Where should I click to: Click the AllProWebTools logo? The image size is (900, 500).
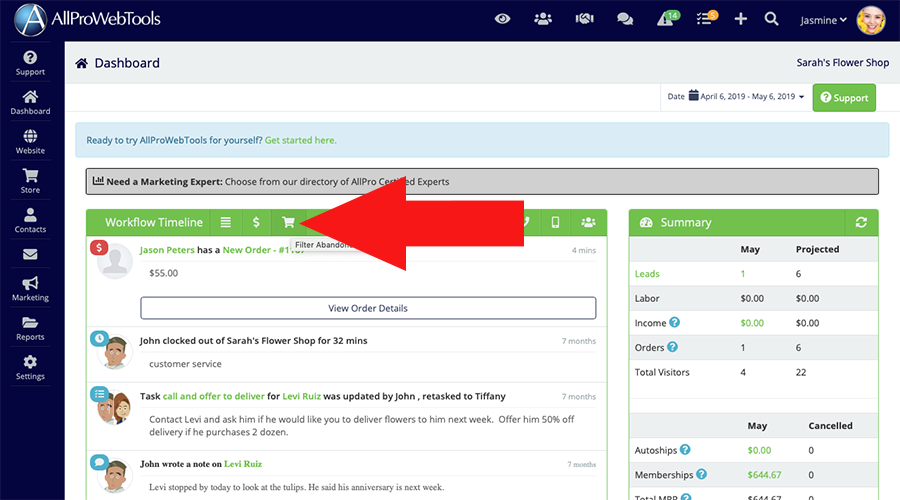click(88, 20)
